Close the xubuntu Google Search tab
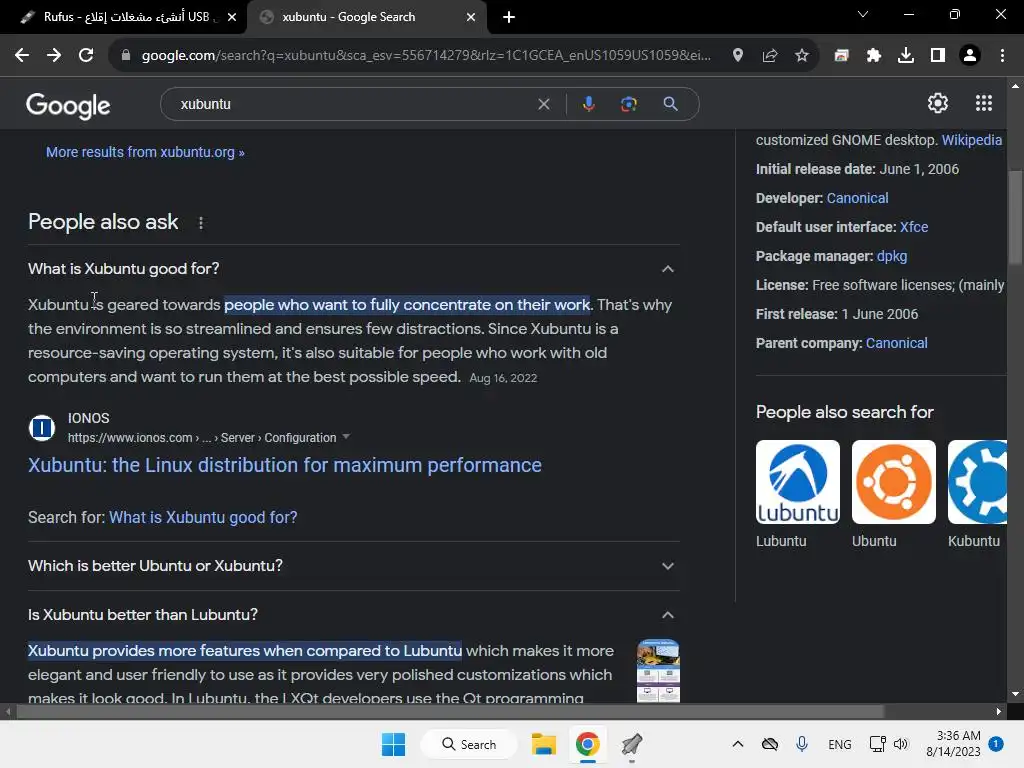The image size is (1024, 768). click(471, 18)
